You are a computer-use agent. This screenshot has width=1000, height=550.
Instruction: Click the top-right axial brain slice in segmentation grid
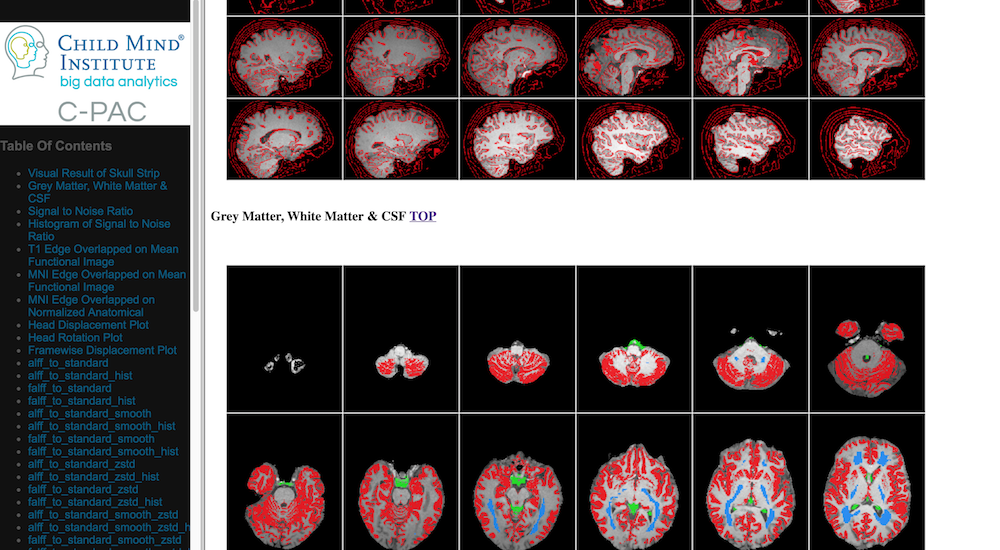click(867, 340)
